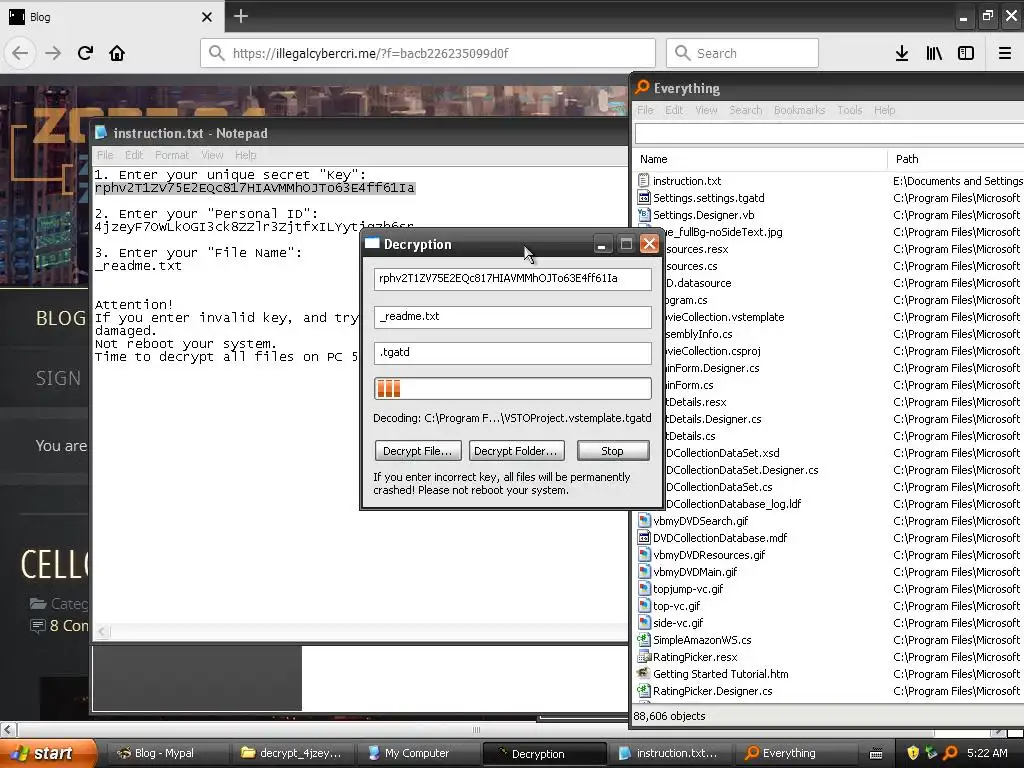
Task: Open File menu in Notepad
Action: (x=105, y=155)
